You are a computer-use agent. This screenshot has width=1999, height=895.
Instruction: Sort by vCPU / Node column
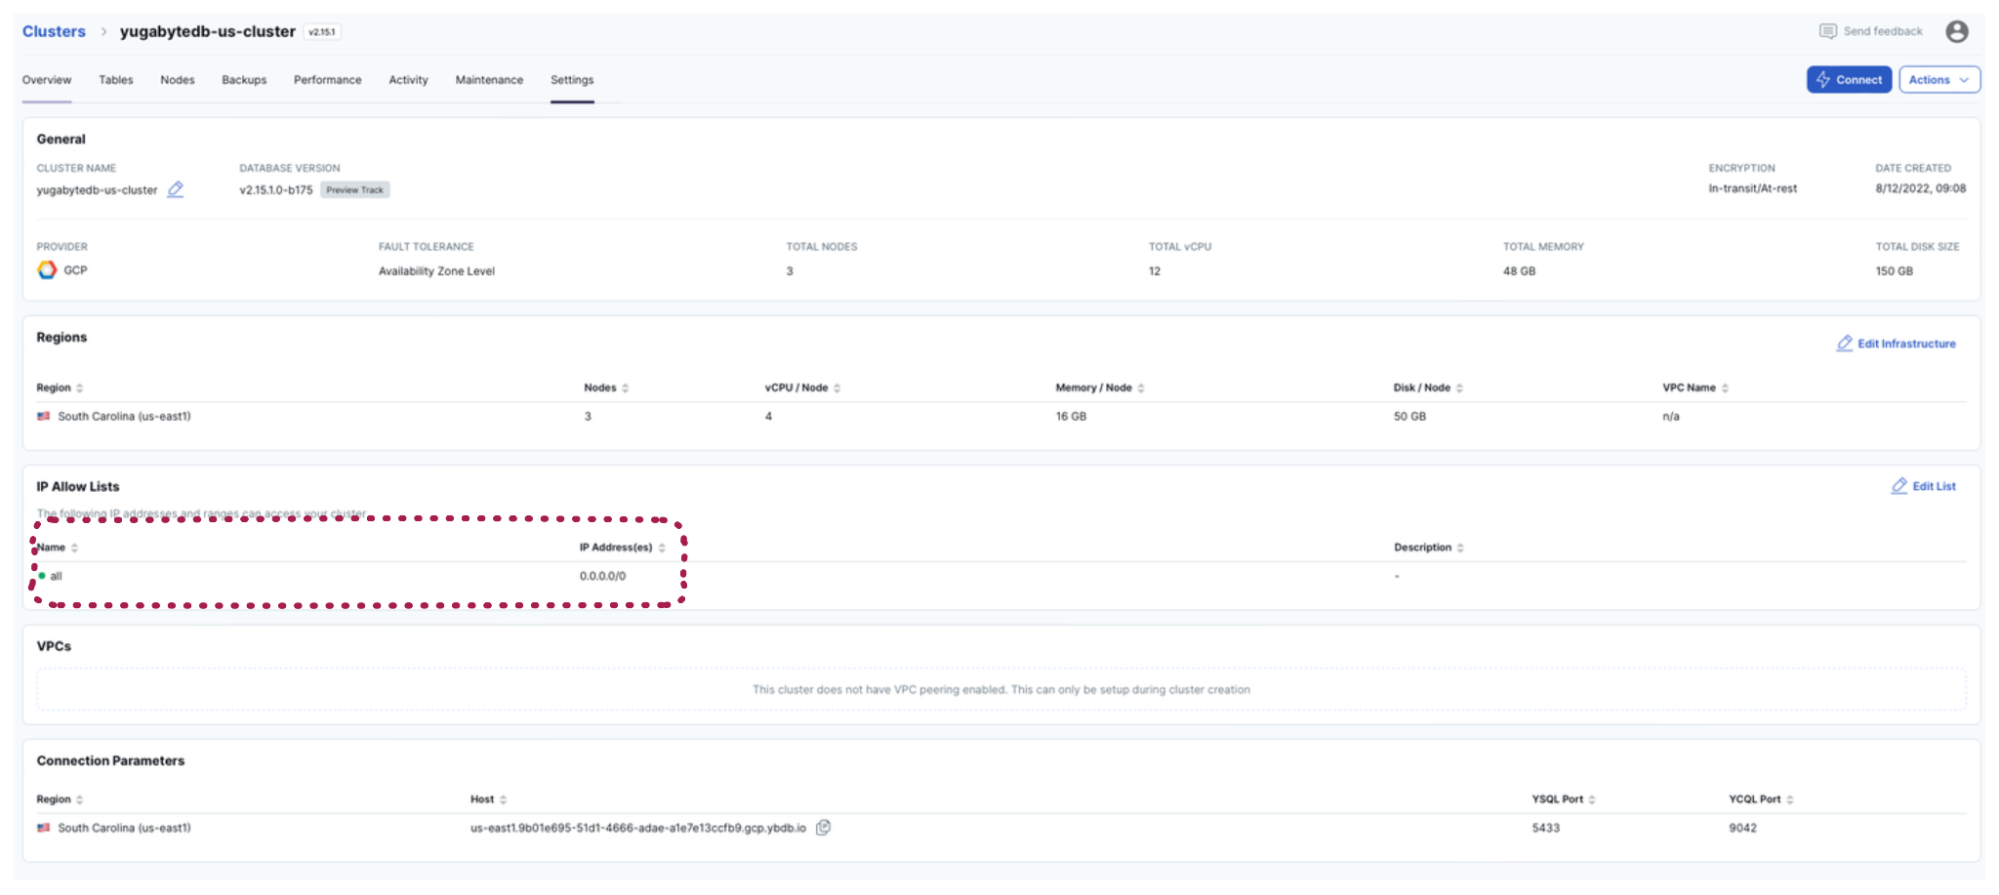(x=837, y=388)
